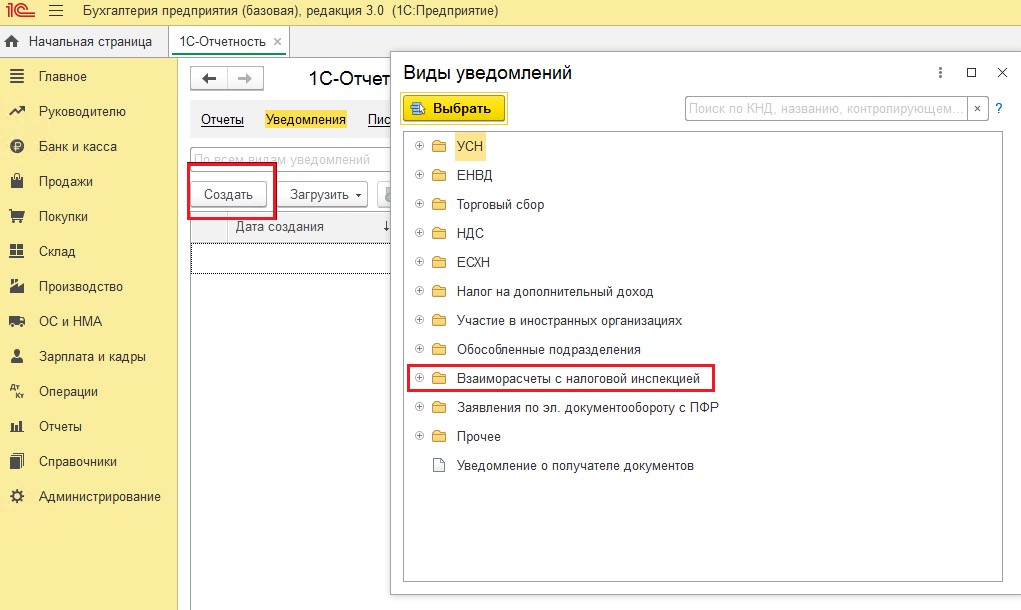Click the ОС и НМА truck icon
This screenshot has height=610, width=1021.
tap(17, 321)
